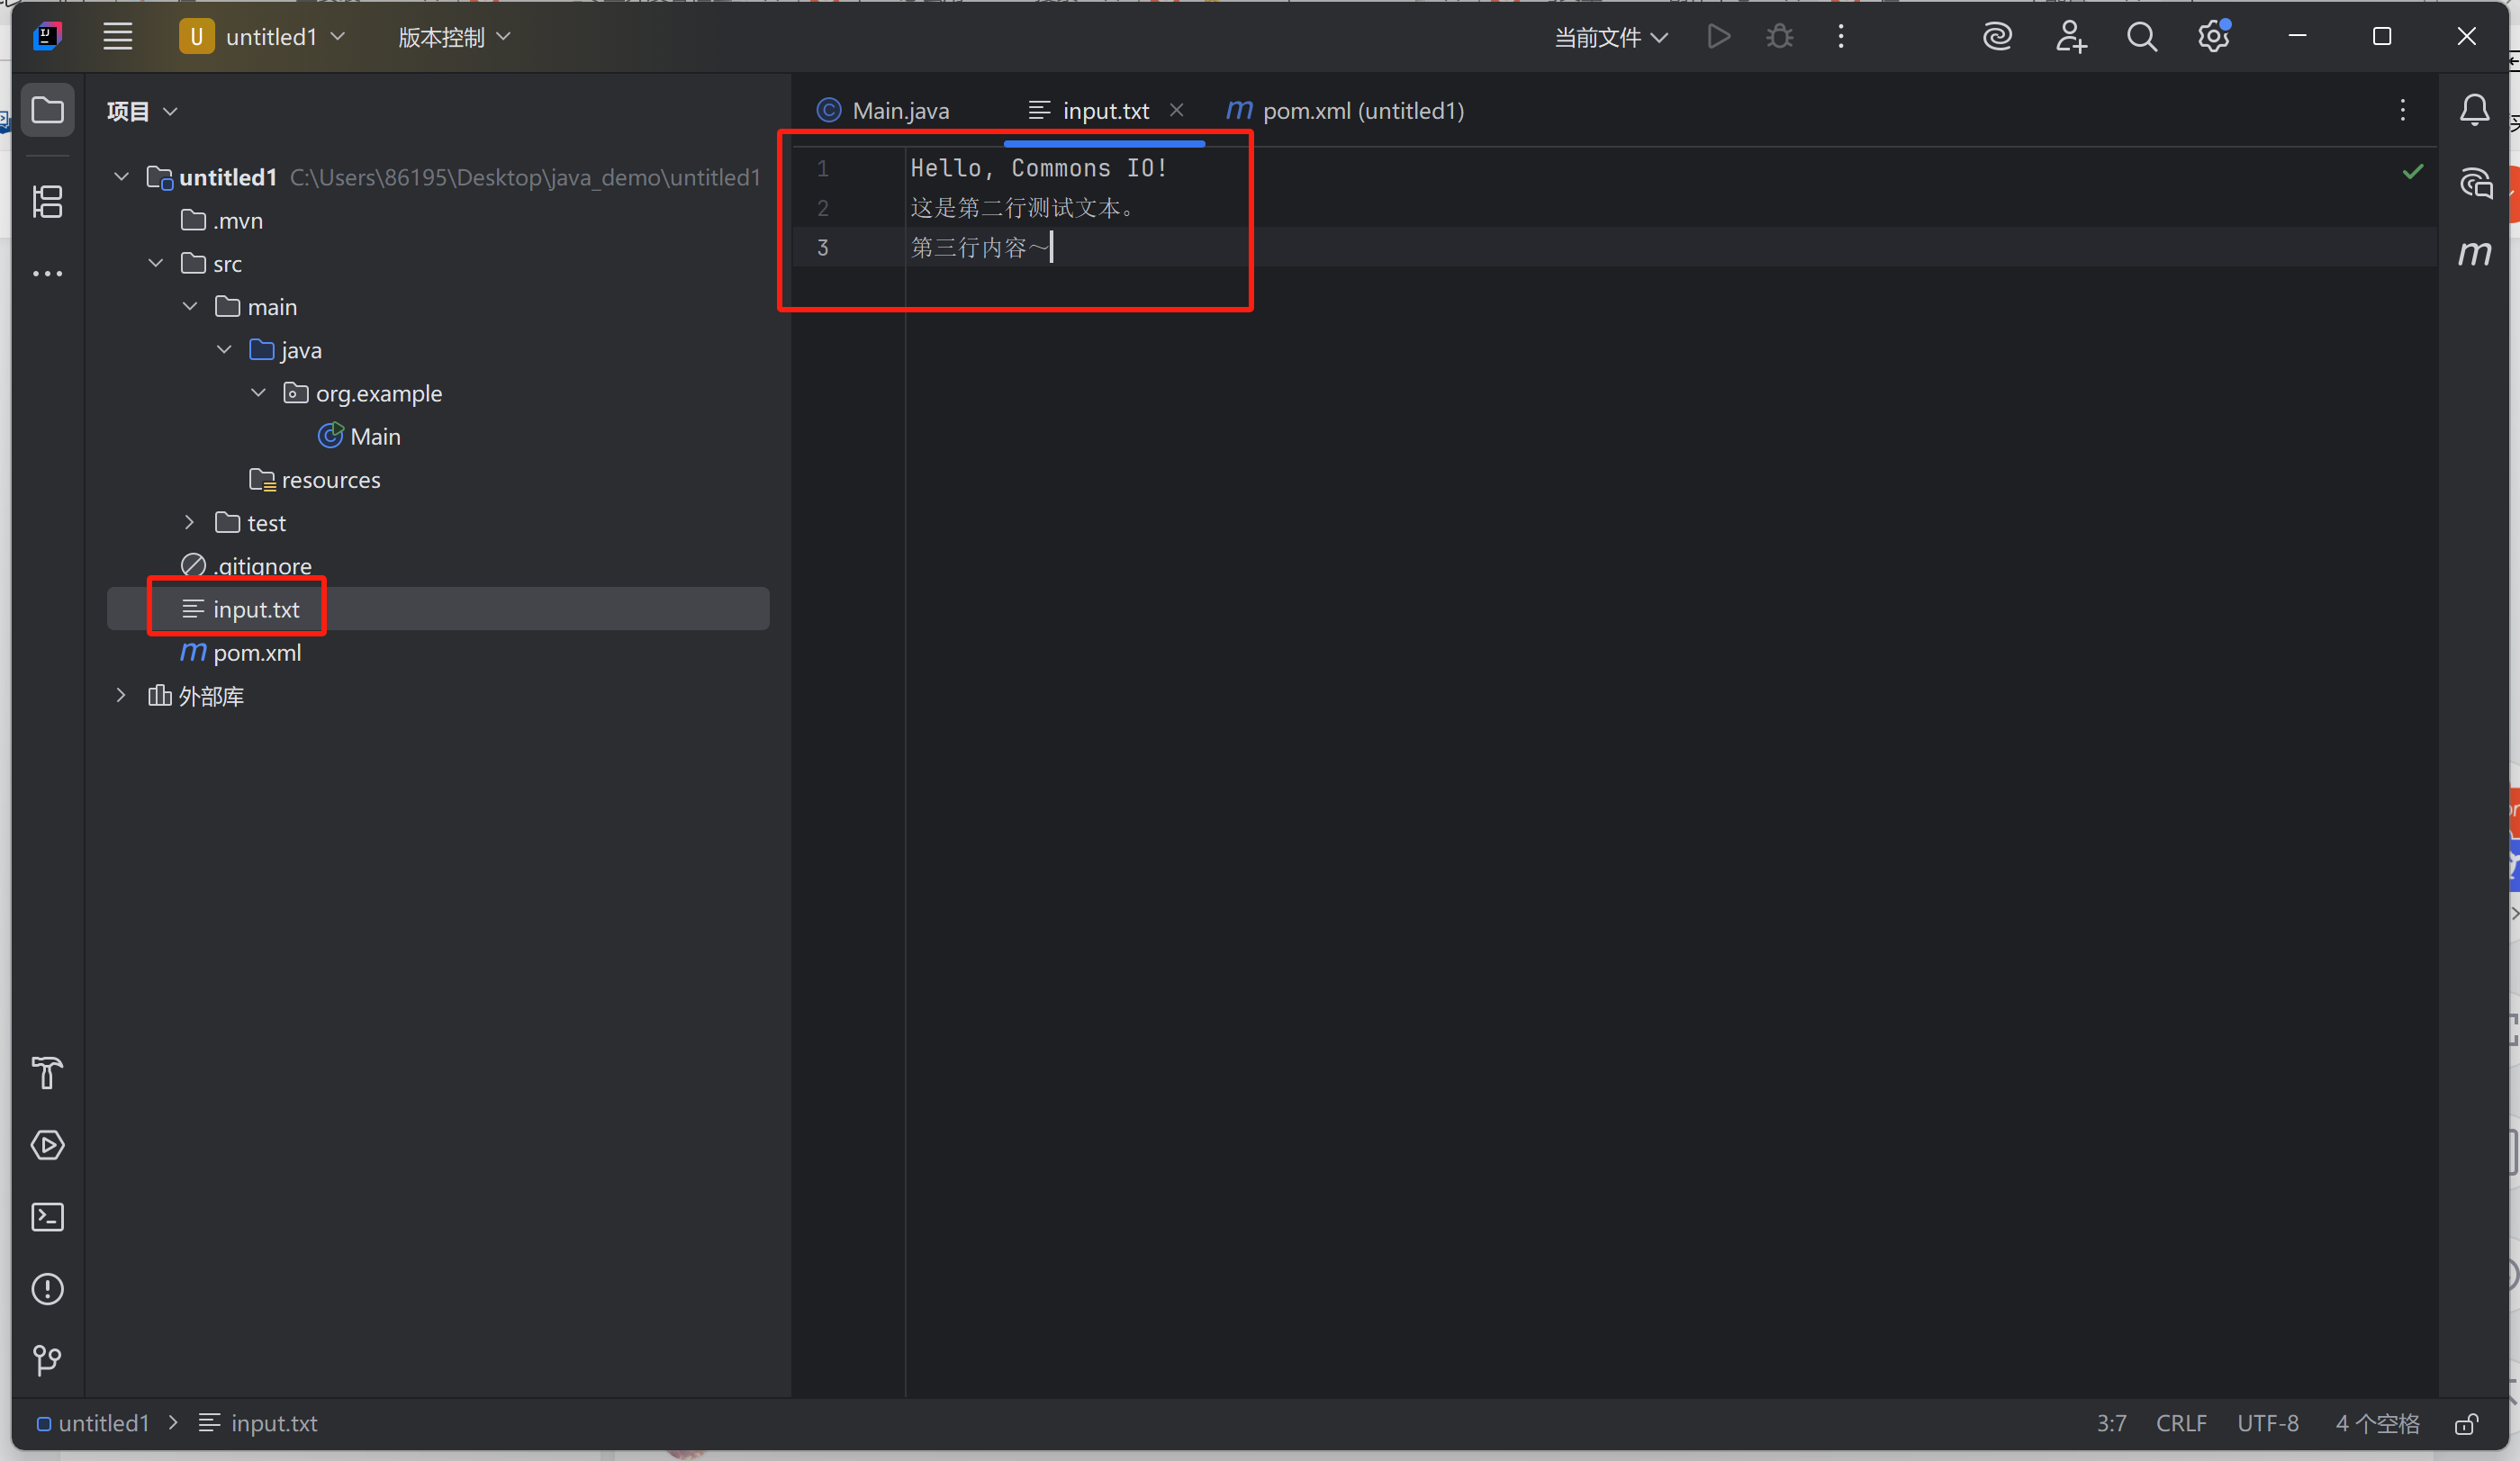Open the Services run tool window
This screenshot has height=1461, width=2520.
pyautogui.click(x=47, y=1145)
